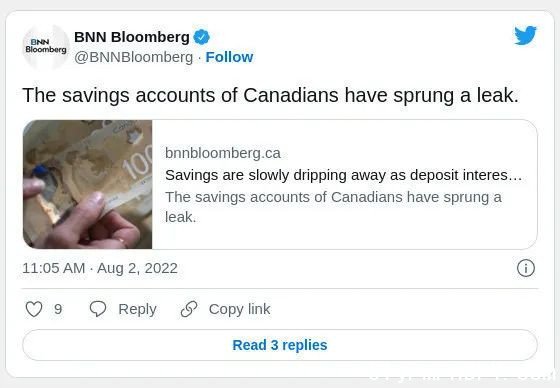This screenshot has width=560, height=388.
Task: Follow the BNN Bloomberg account
Action: click(229, 57)
